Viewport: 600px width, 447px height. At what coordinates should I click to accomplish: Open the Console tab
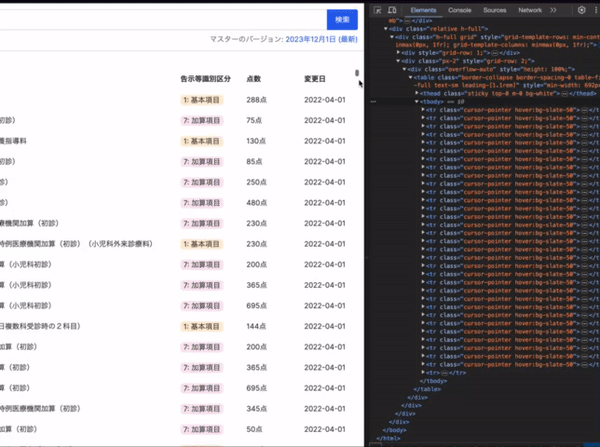click(460, 10)
